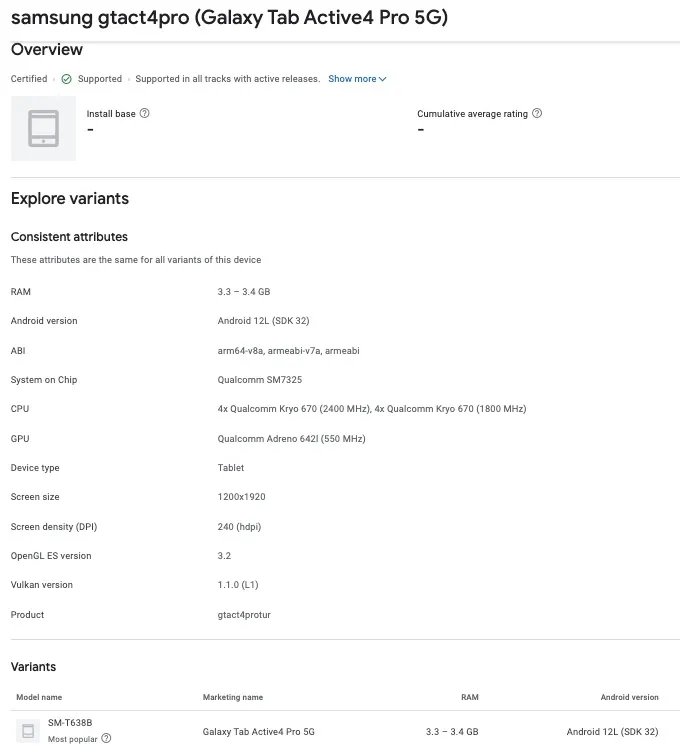
Task: Click the Android version column header
Action: point(630,697)
